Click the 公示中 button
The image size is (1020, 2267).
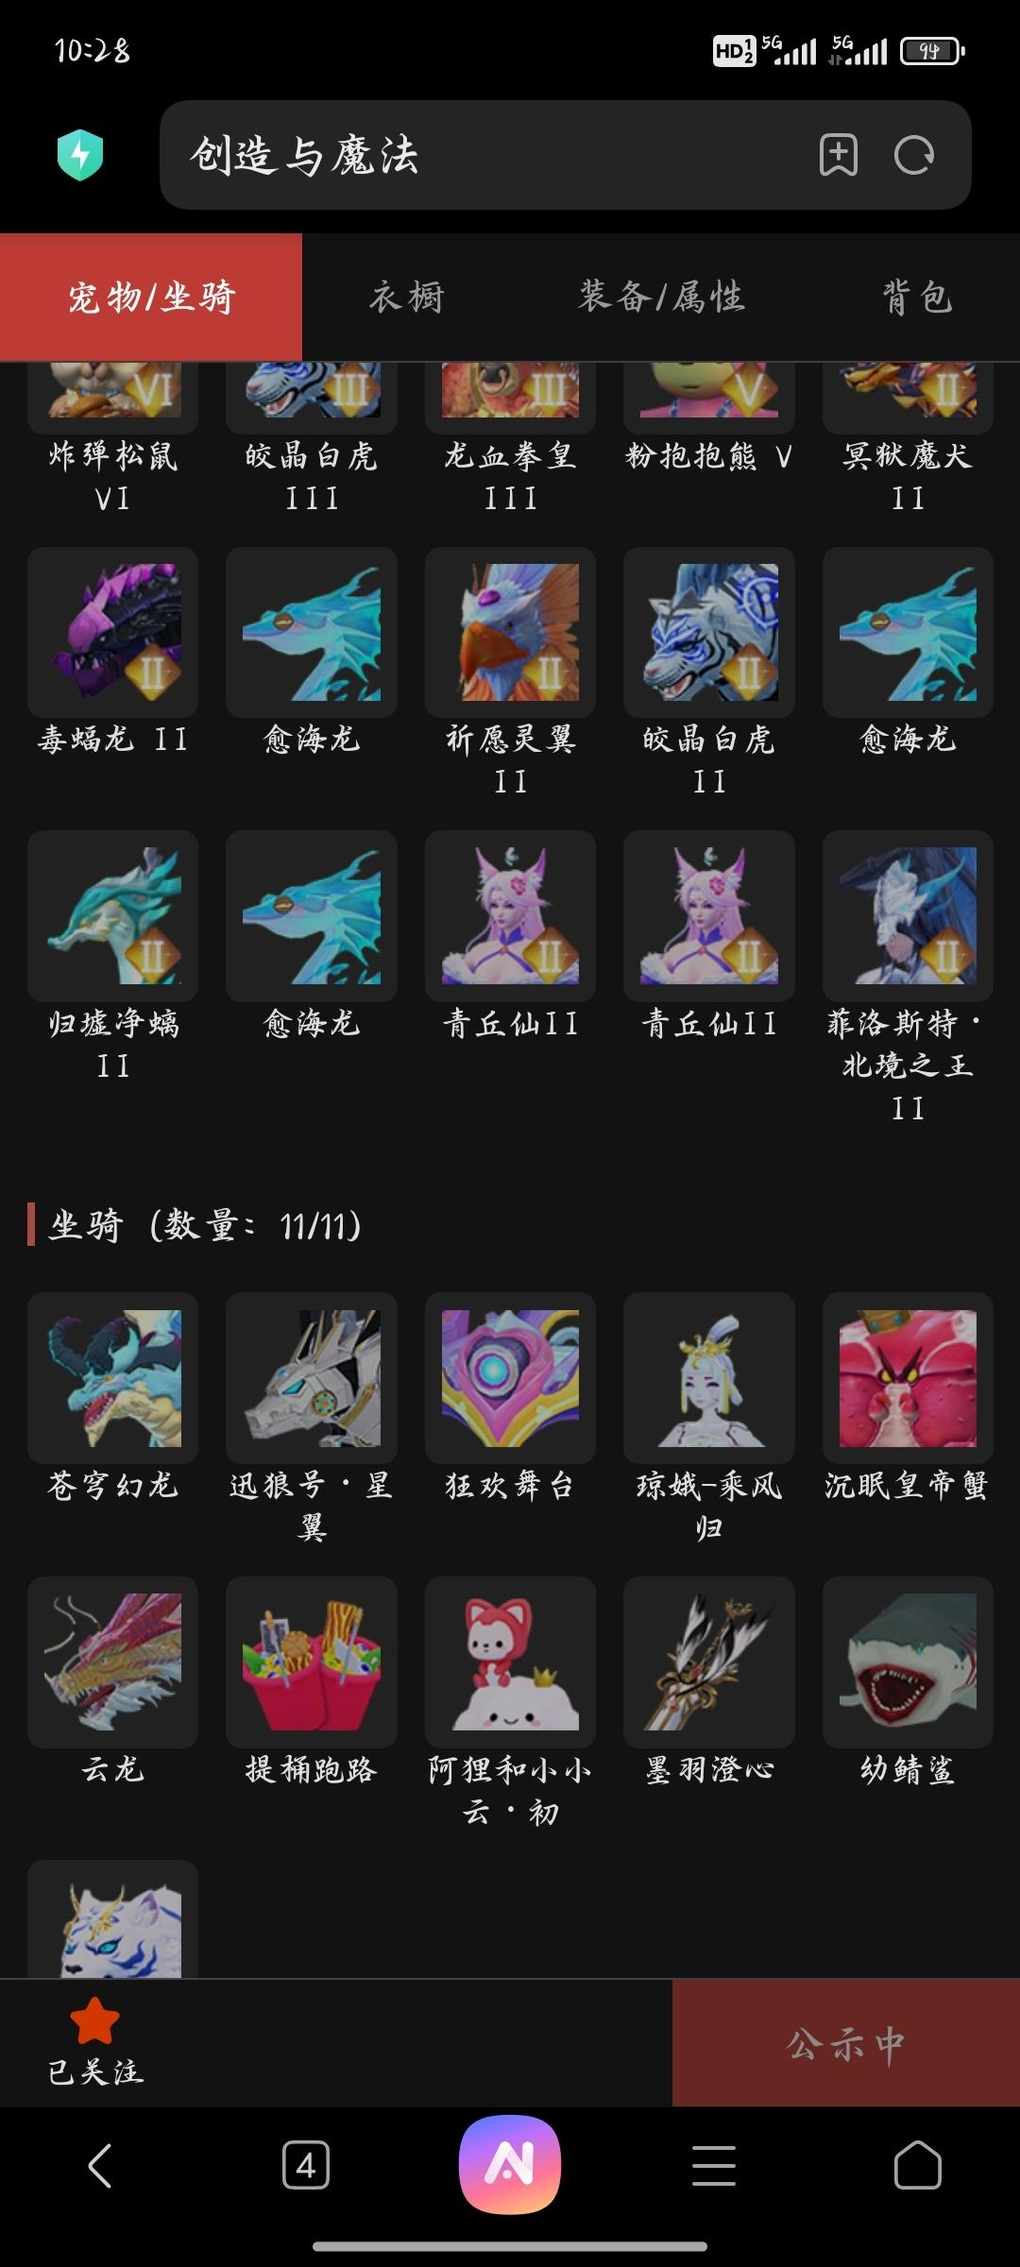pos(846,2043)
